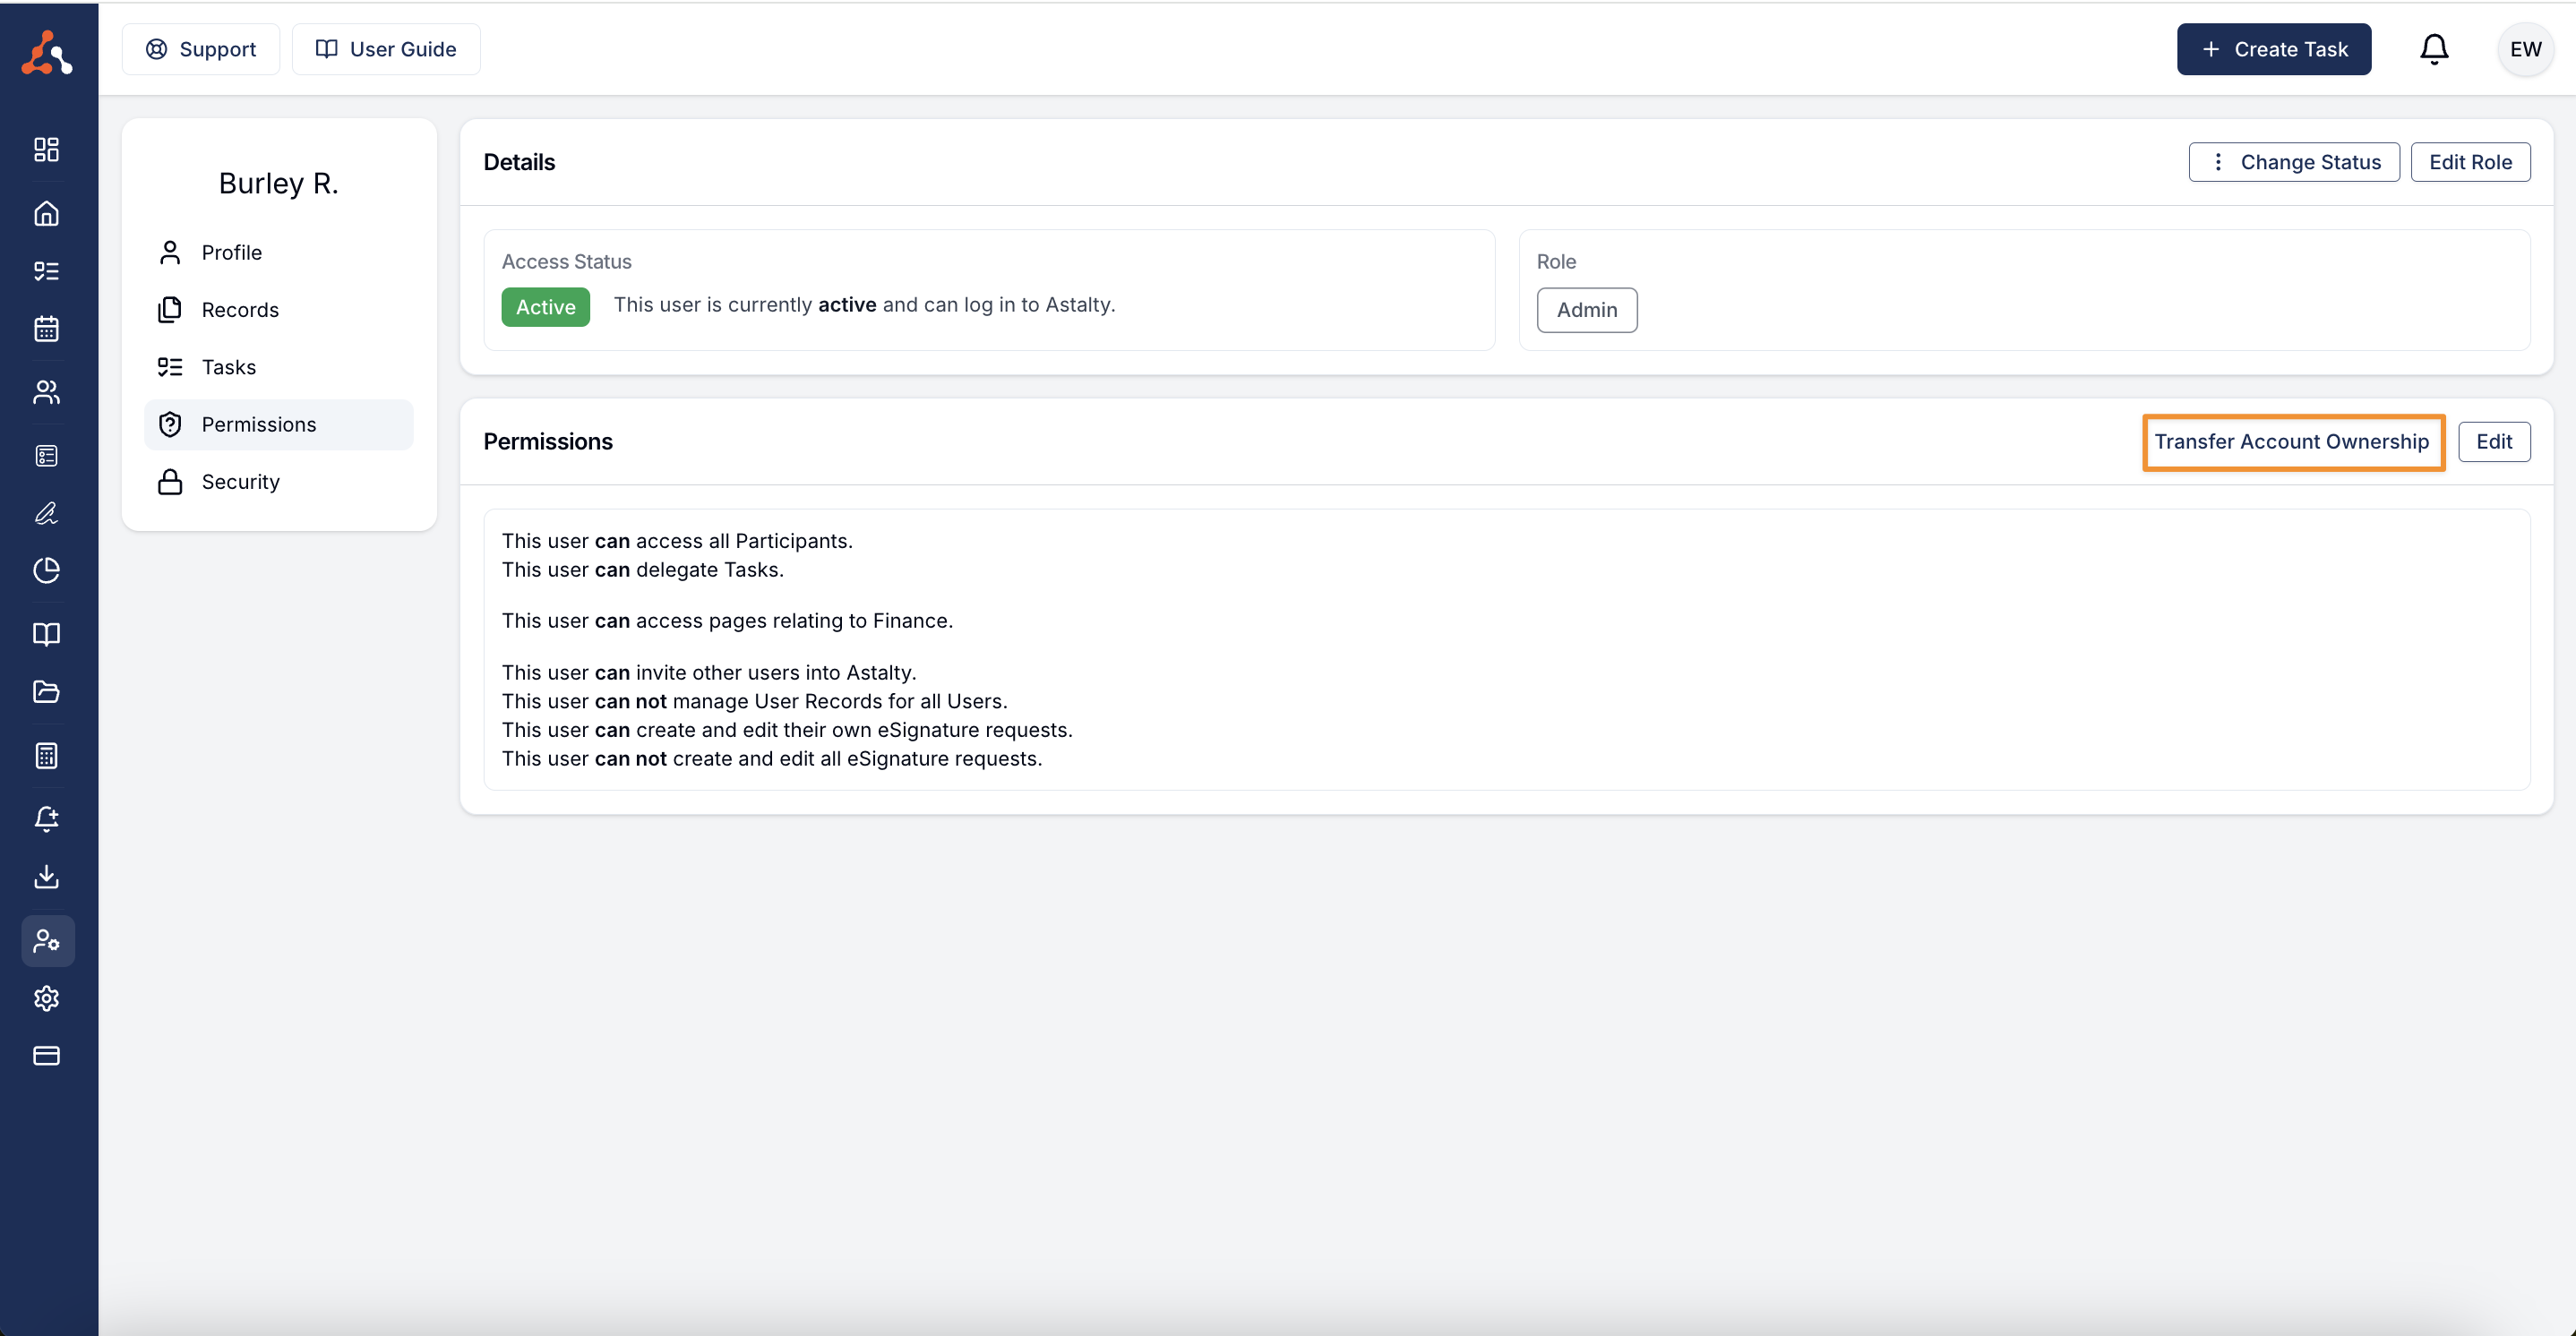Select the Profile tab for Burley R.

pyautogui.click(x=231, y=252)
